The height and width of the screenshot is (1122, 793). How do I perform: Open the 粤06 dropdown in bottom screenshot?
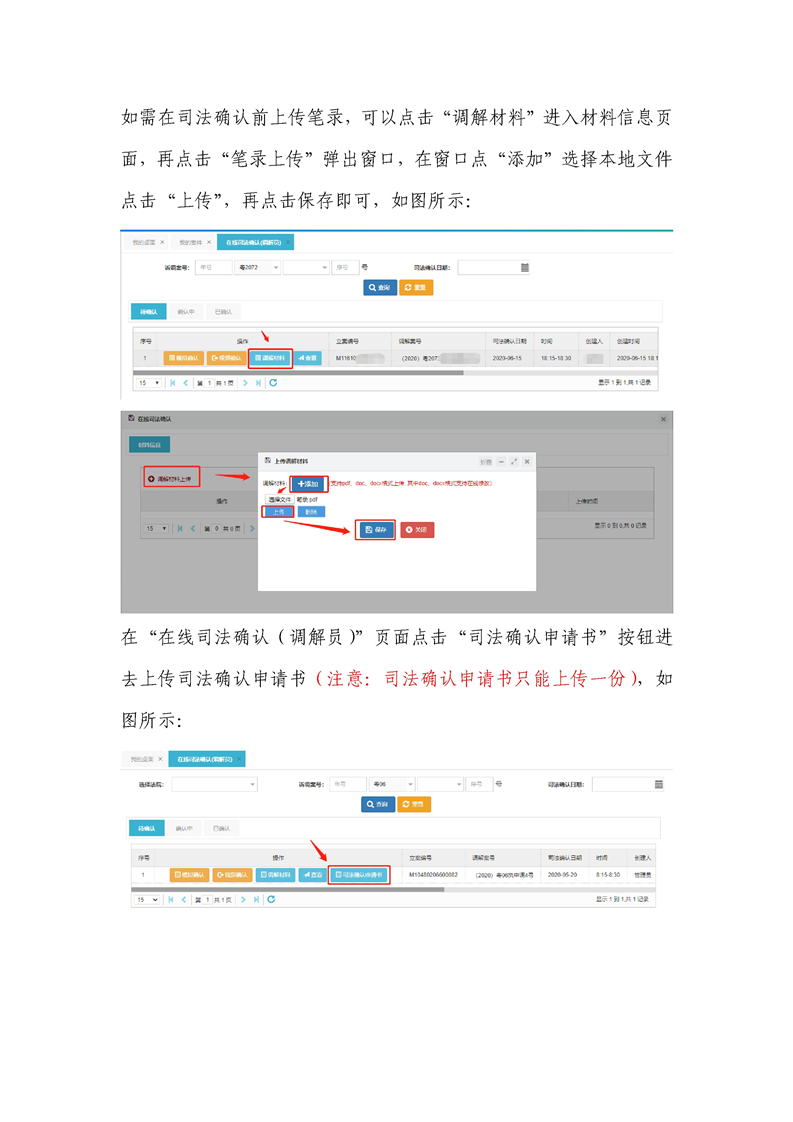pyautogui.click(x=393, y=784)
